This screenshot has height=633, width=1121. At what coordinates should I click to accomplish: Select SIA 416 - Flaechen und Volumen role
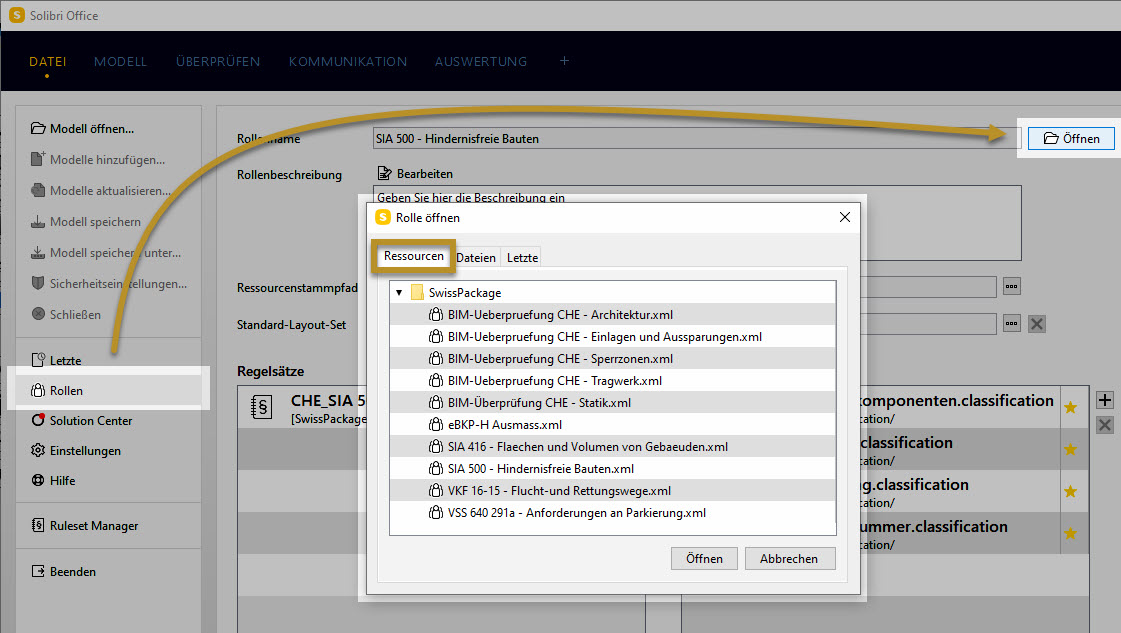613,446
